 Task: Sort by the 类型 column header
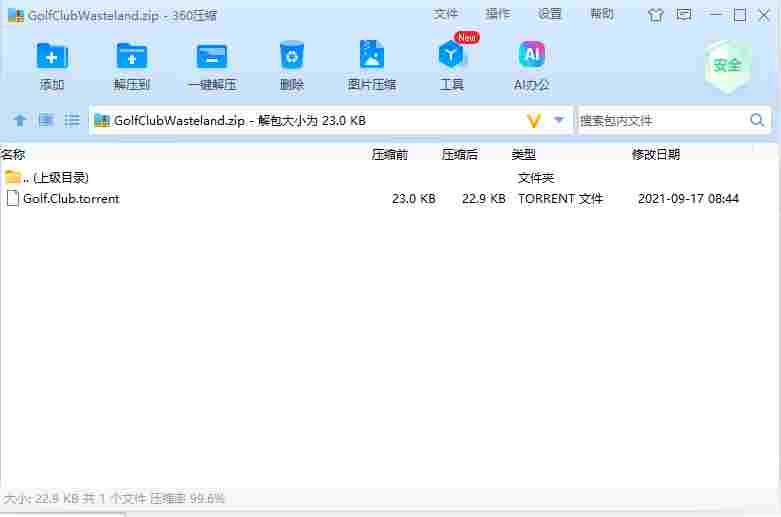tap(523, 154)
